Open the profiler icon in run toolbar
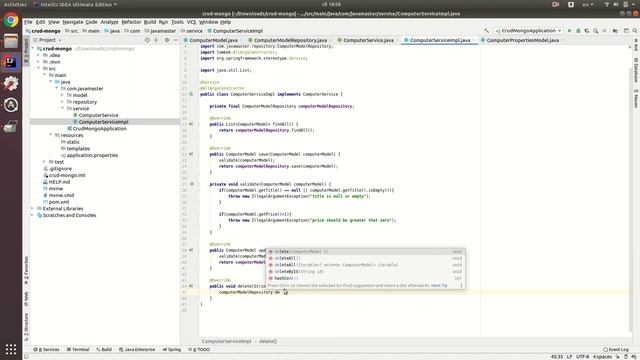The width and height of the screenshot is (640, 360). (x=596, y=31)
